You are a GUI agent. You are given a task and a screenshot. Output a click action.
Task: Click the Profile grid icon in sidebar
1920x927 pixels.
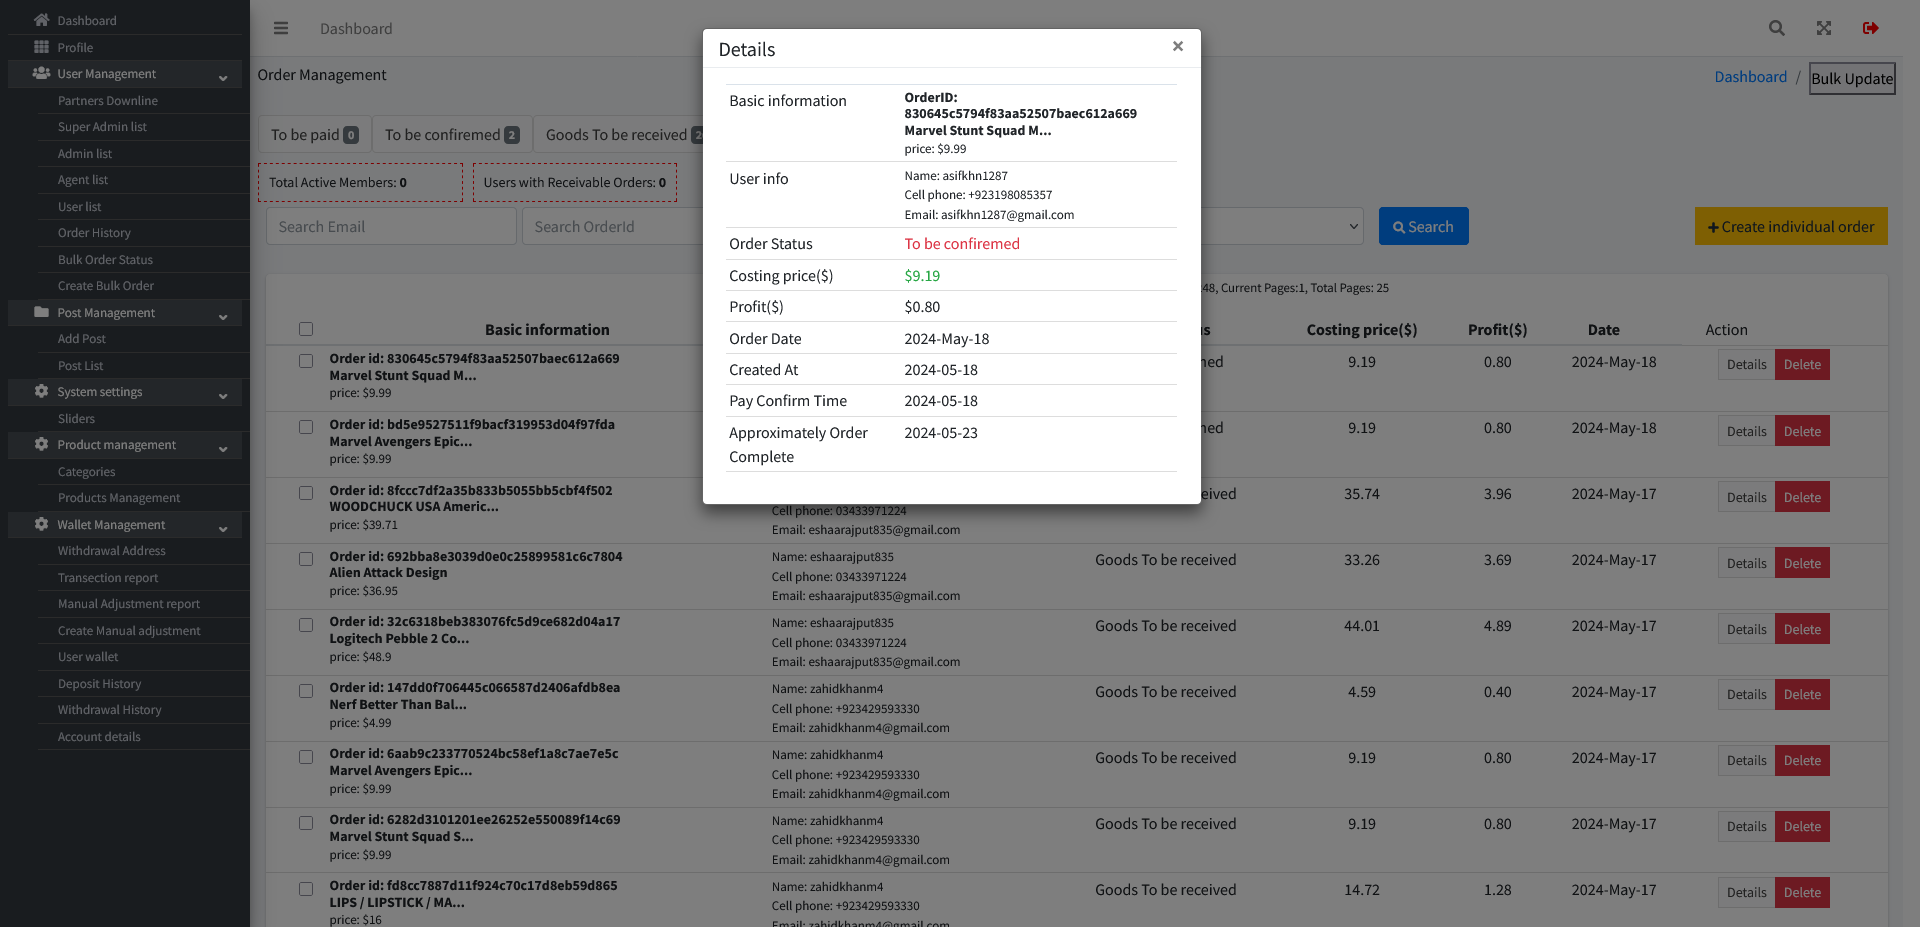(41, 47)
